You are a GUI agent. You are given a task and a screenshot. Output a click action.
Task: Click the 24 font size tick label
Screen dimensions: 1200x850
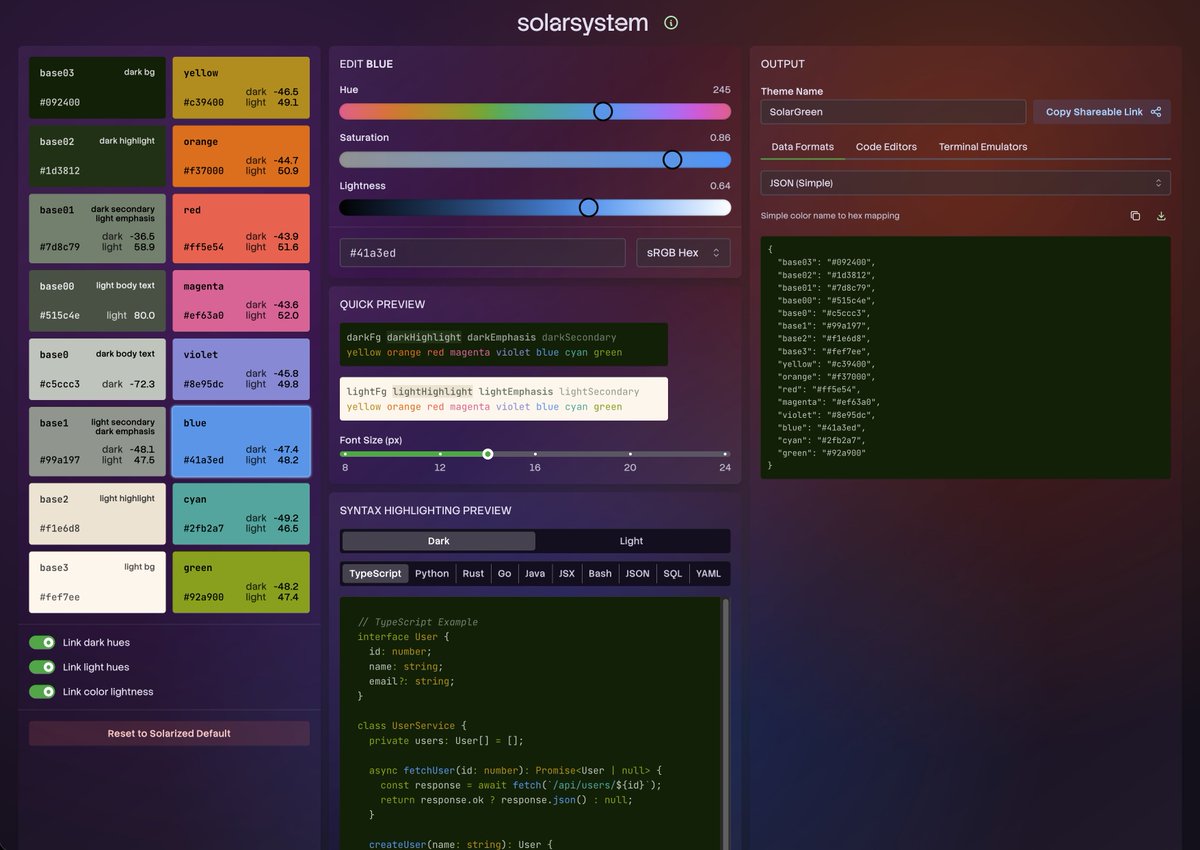pyautogui.click(x=724, y=468)
